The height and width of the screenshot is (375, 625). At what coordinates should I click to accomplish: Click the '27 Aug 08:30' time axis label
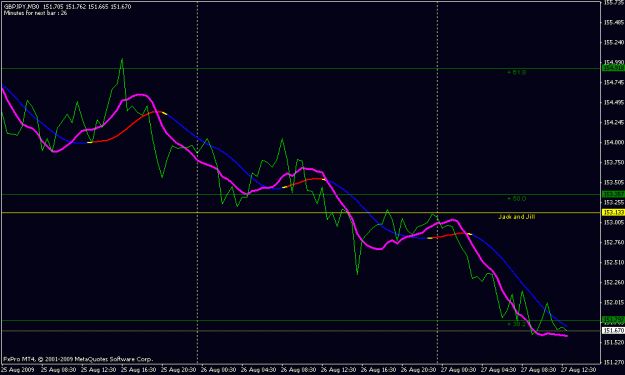pyautogui.click(x=538, y=369)
